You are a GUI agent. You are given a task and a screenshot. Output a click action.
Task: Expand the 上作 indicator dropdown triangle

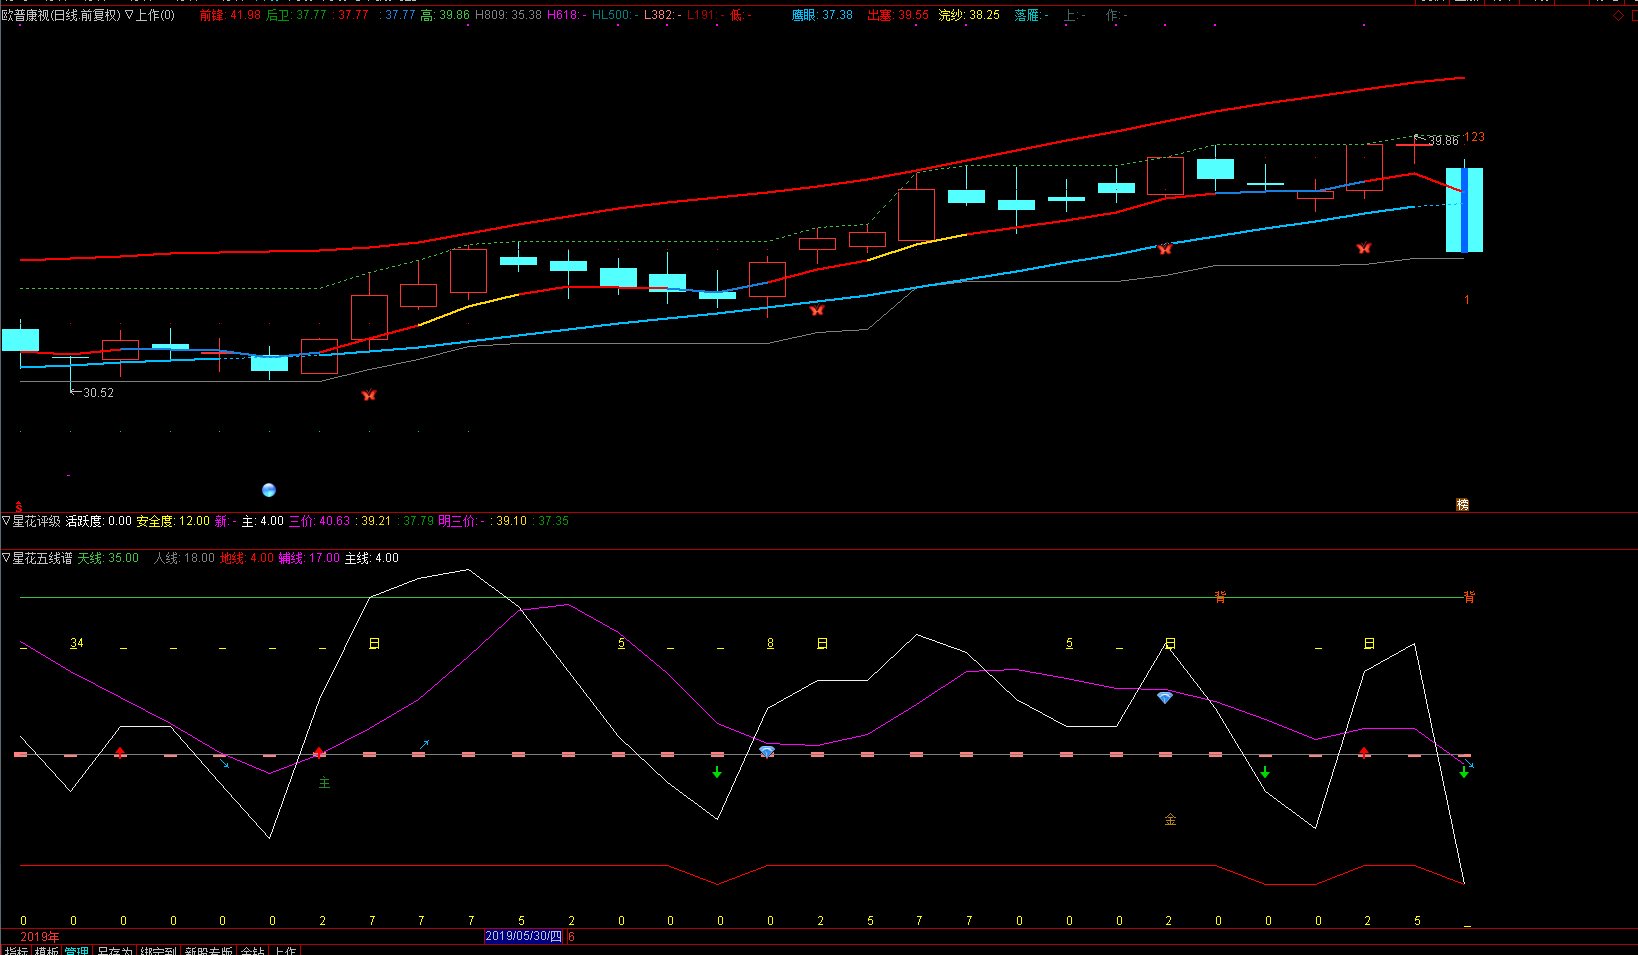pyautogui.click(x=129, y=15)
